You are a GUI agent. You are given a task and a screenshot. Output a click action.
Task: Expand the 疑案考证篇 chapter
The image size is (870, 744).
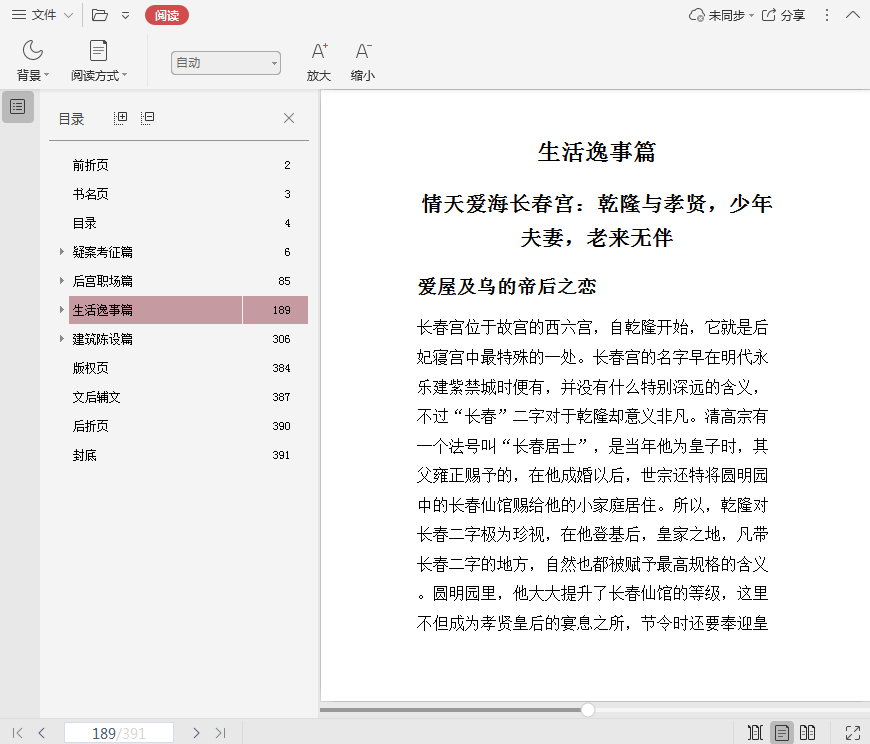tap(61, 252)
